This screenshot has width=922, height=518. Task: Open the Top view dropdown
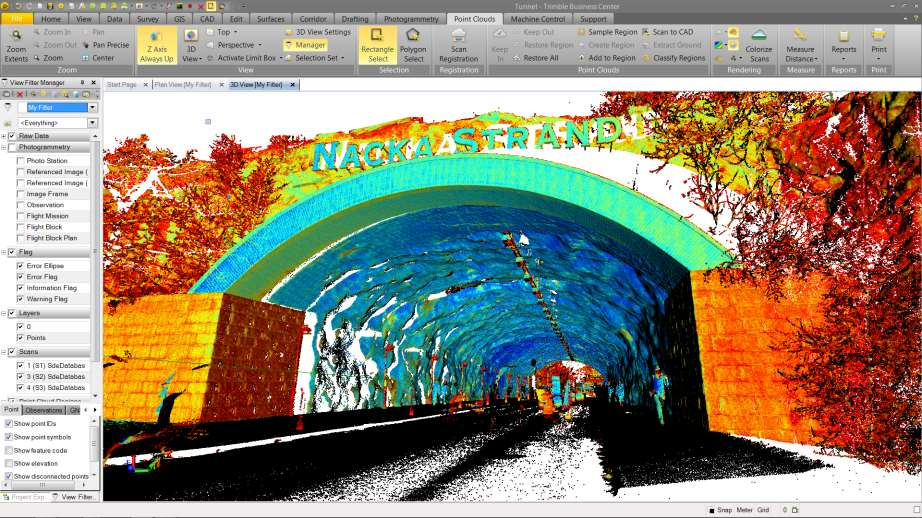point(236,32)
